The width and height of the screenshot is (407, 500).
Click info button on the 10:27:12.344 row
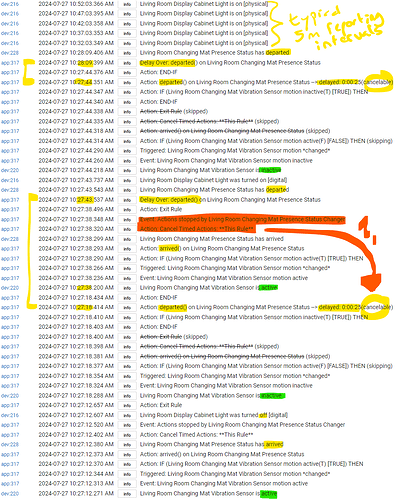coord(127,474)
